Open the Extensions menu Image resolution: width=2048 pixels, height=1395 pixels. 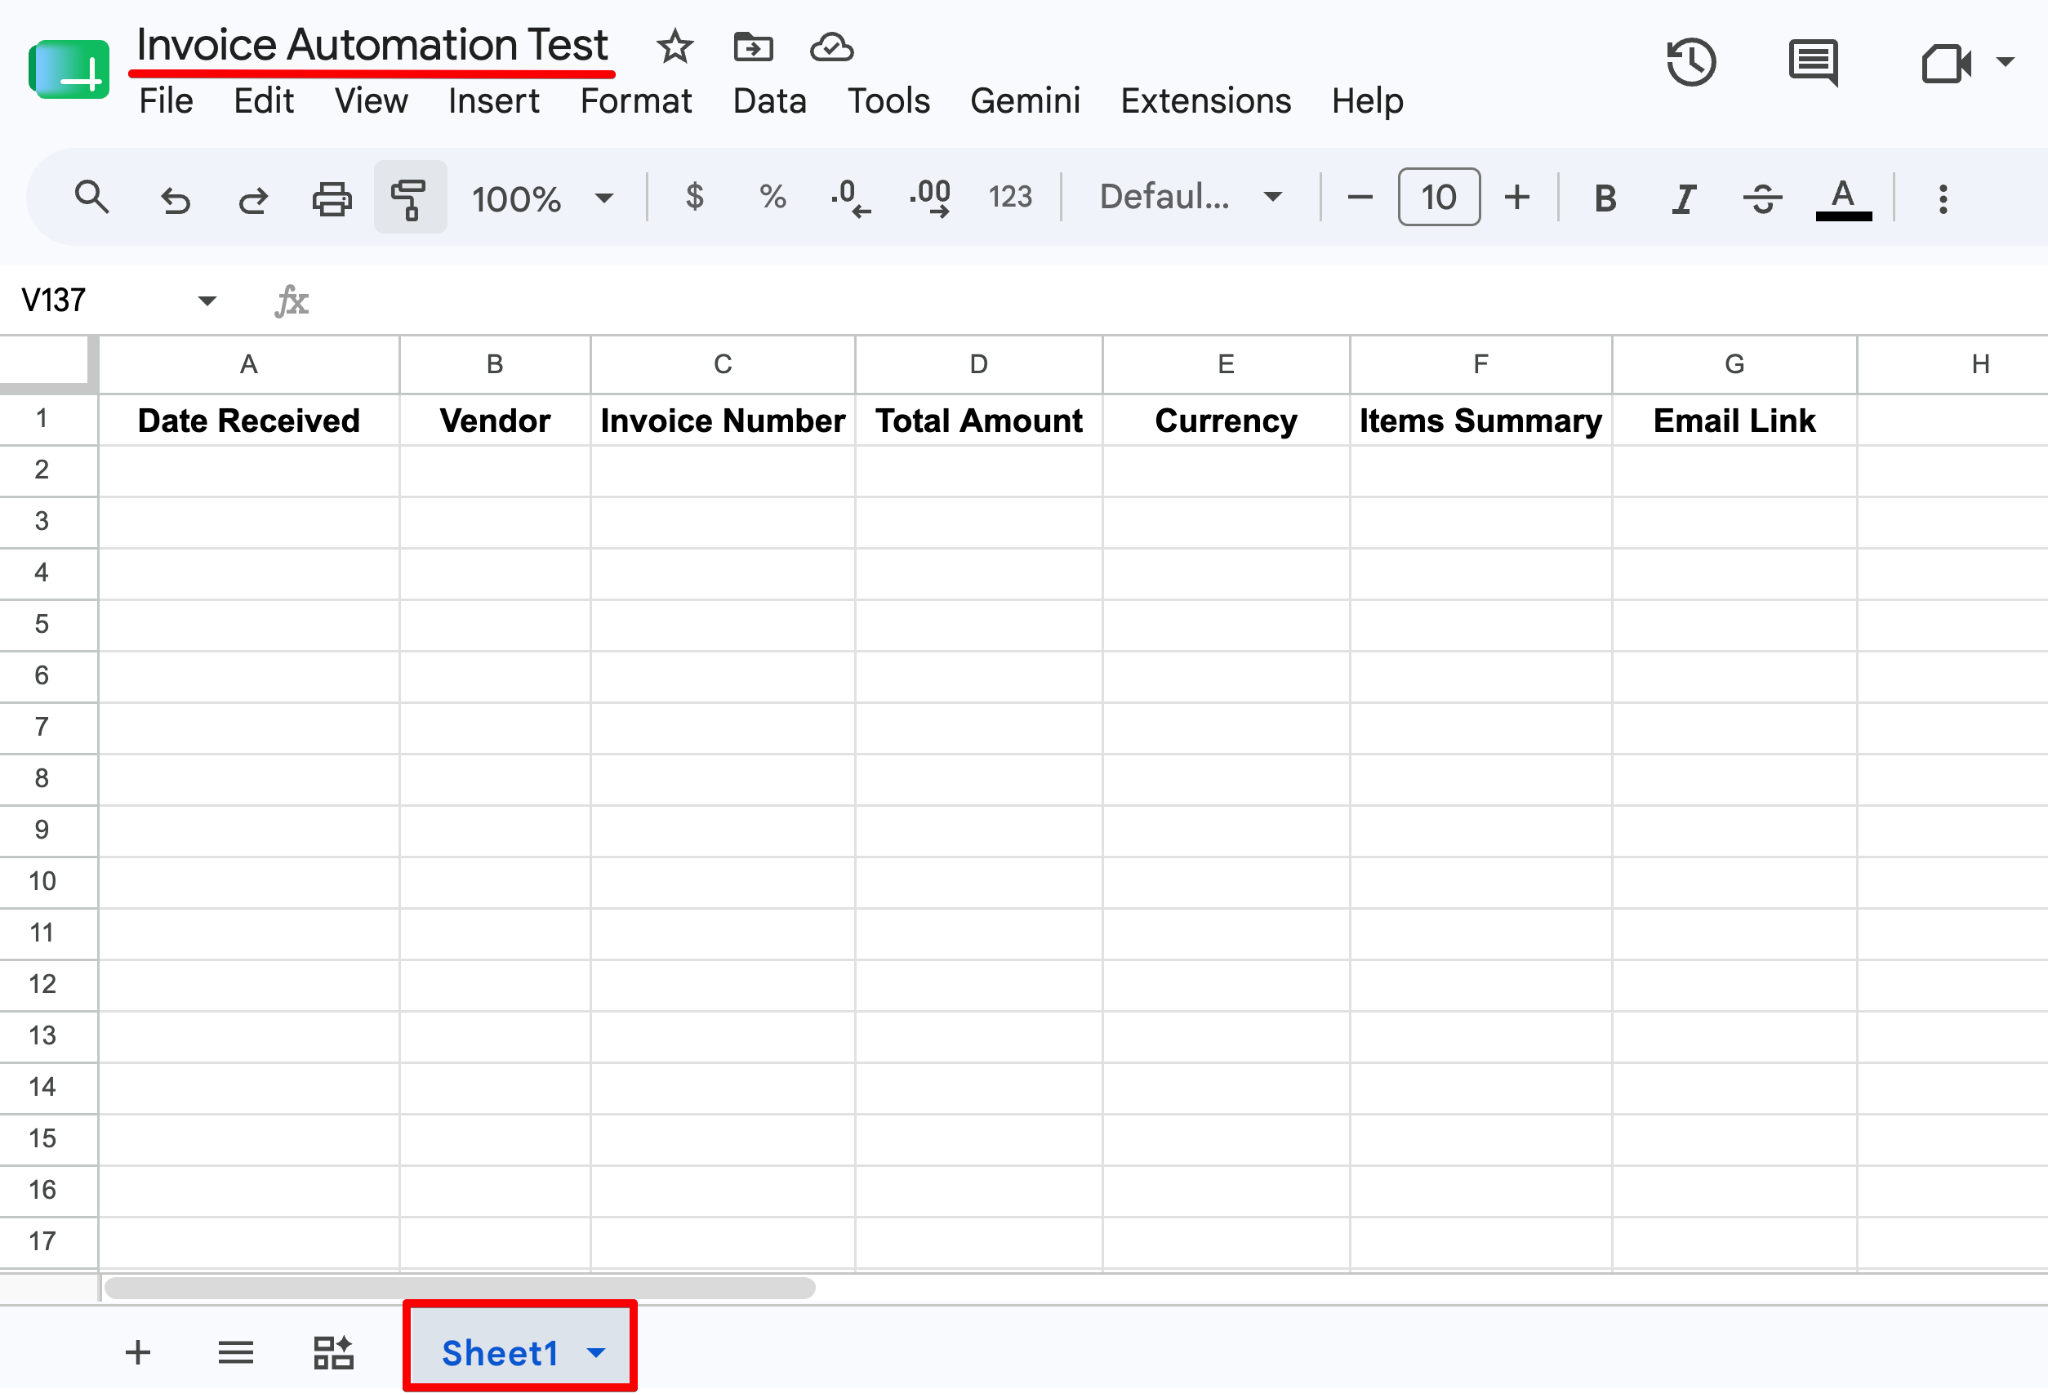click(x=1205, y=101)
